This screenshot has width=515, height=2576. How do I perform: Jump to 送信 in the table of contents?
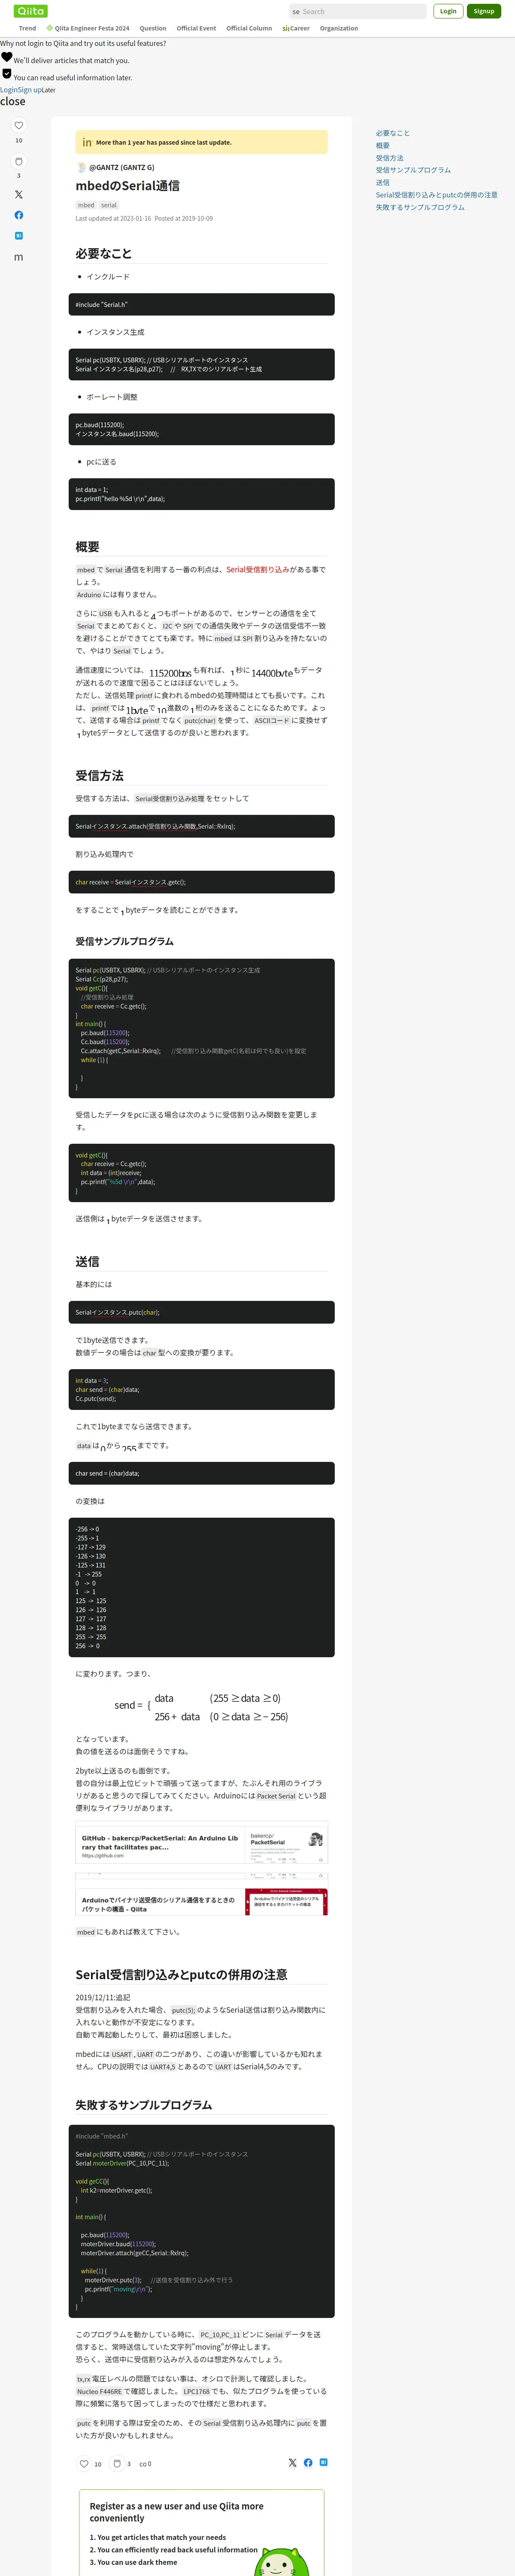[x=383, y=182]
